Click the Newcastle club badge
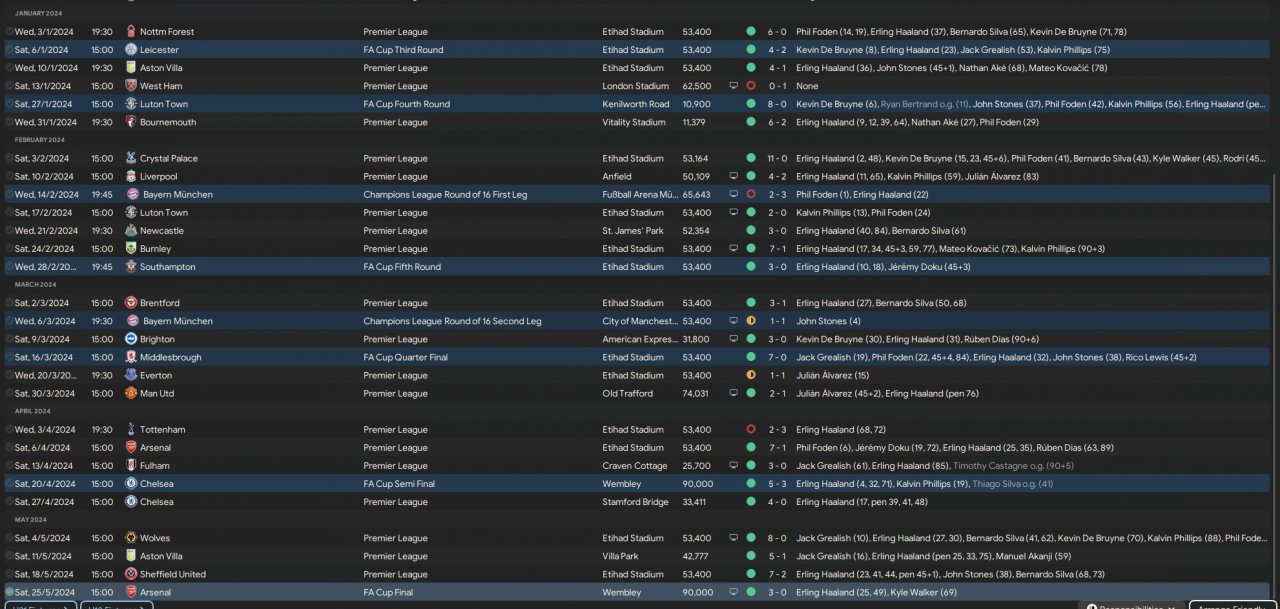 click(x=131, y=231)
